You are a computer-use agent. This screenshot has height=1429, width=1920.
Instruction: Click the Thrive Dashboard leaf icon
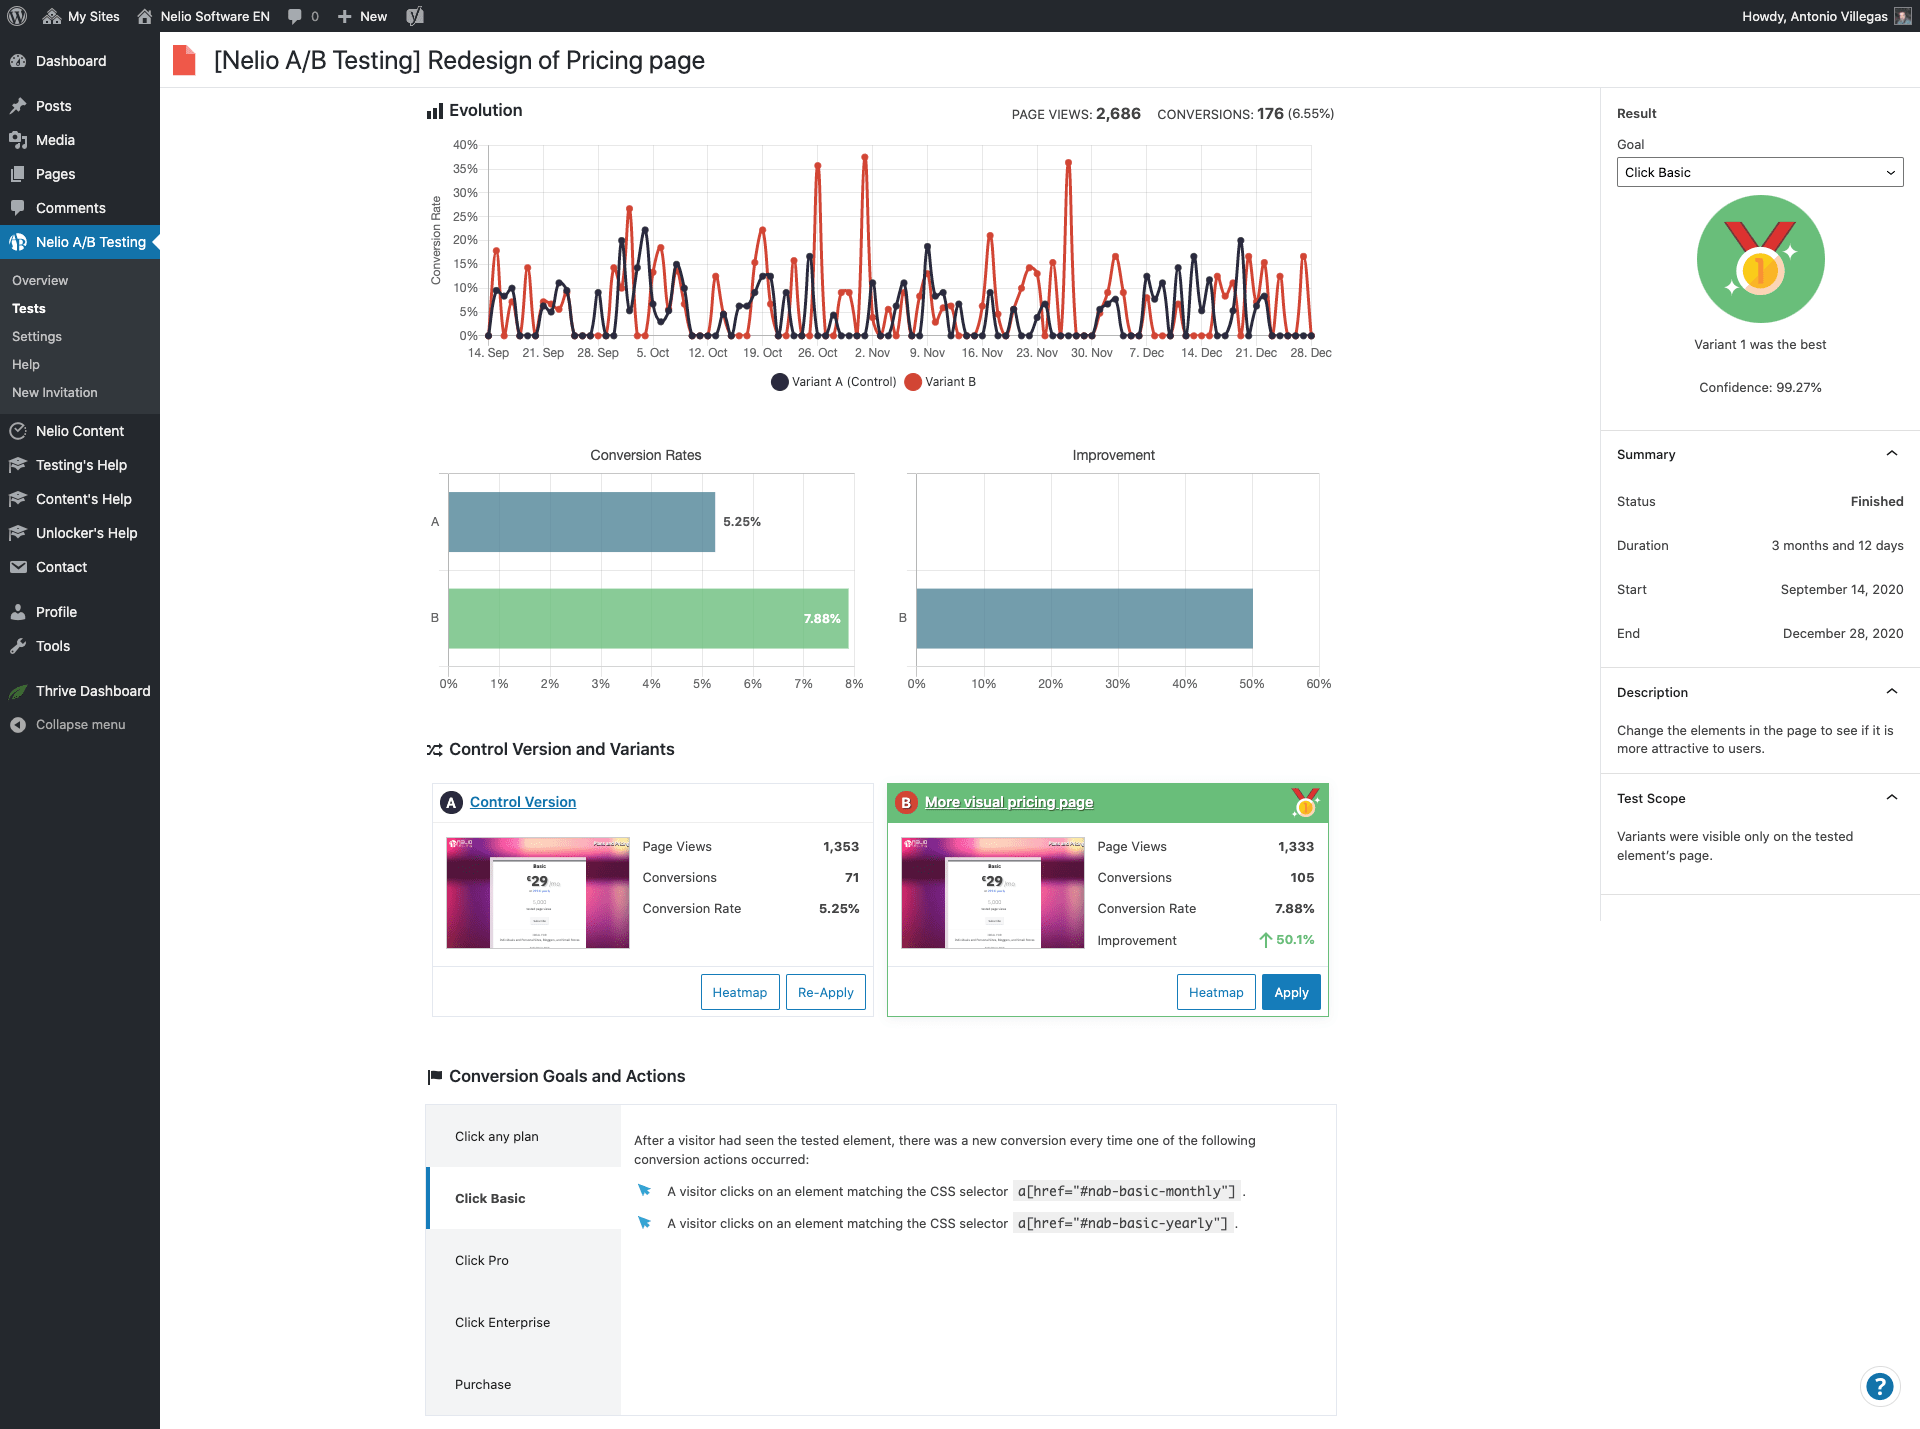point(18,691)
